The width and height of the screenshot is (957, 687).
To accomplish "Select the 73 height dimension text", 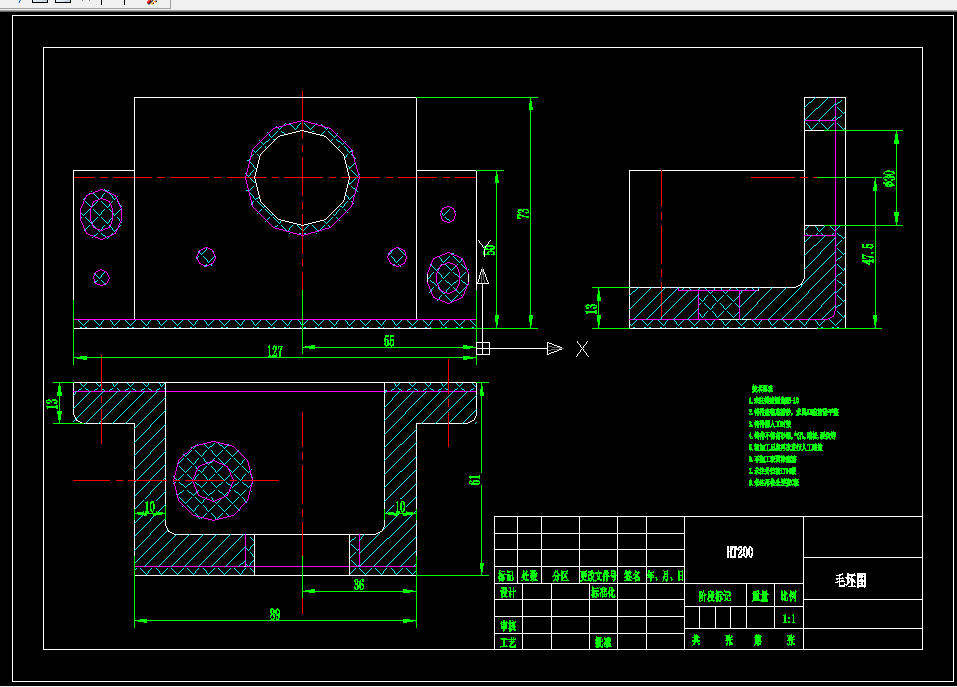I will [524, 214].
